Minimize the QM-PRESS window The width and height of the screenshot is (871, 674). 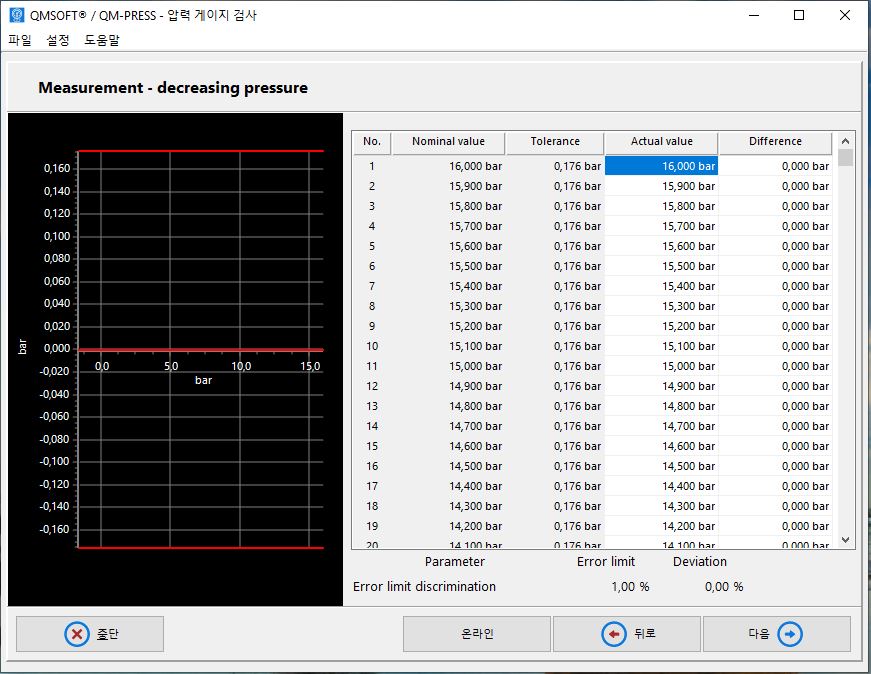tap(754, 15)
